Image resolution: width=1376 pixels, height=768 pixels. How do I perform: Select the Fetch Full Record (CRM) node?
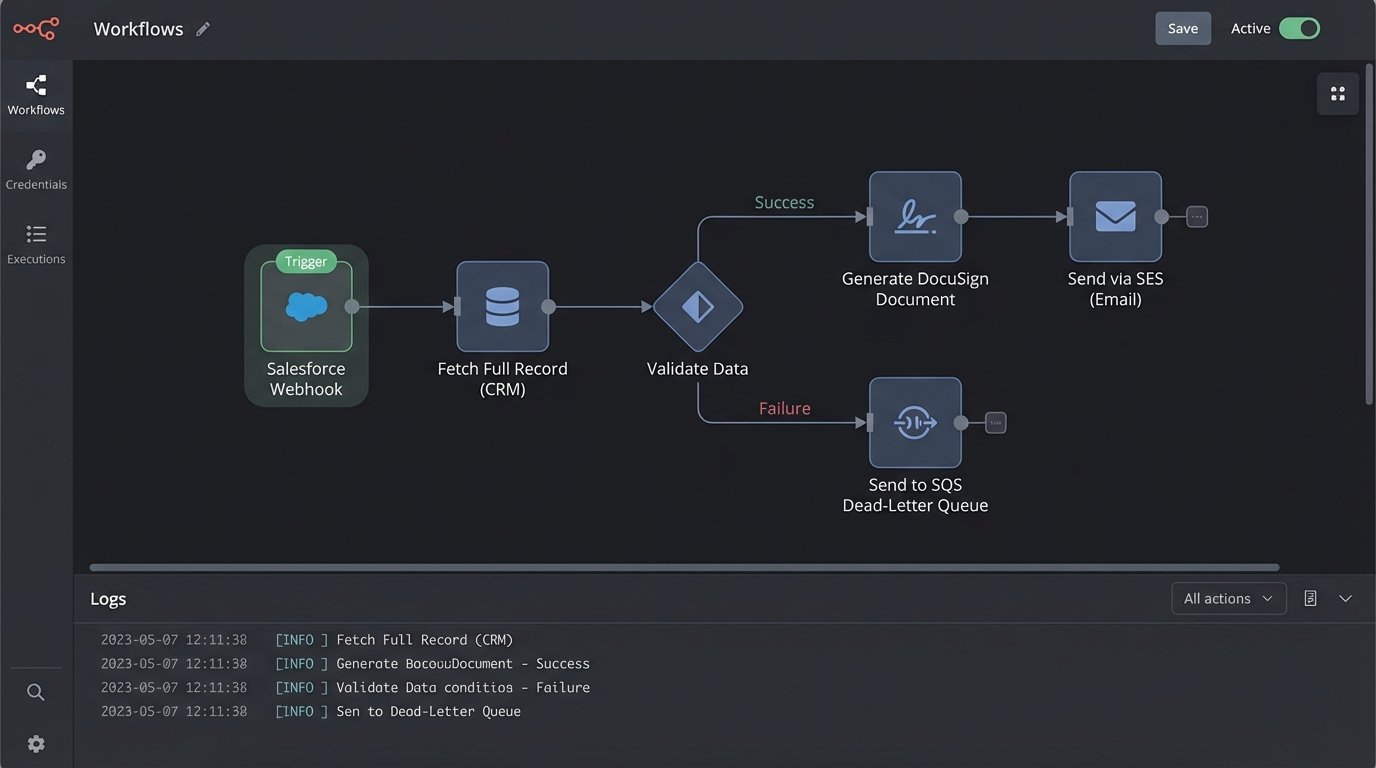tap(502, 308)
